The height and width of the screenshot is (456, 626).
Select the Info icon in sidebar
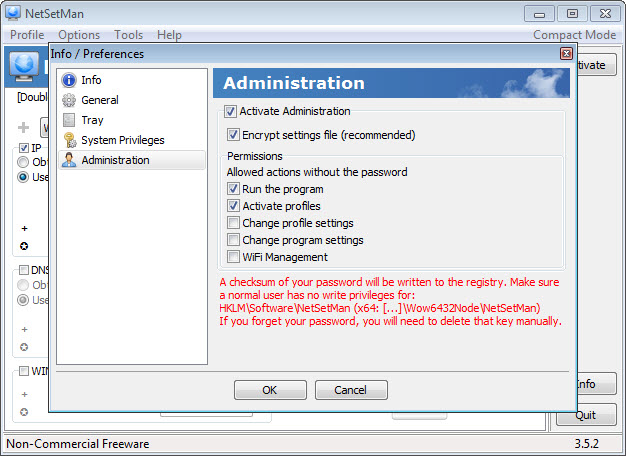(x=69, y=80)
